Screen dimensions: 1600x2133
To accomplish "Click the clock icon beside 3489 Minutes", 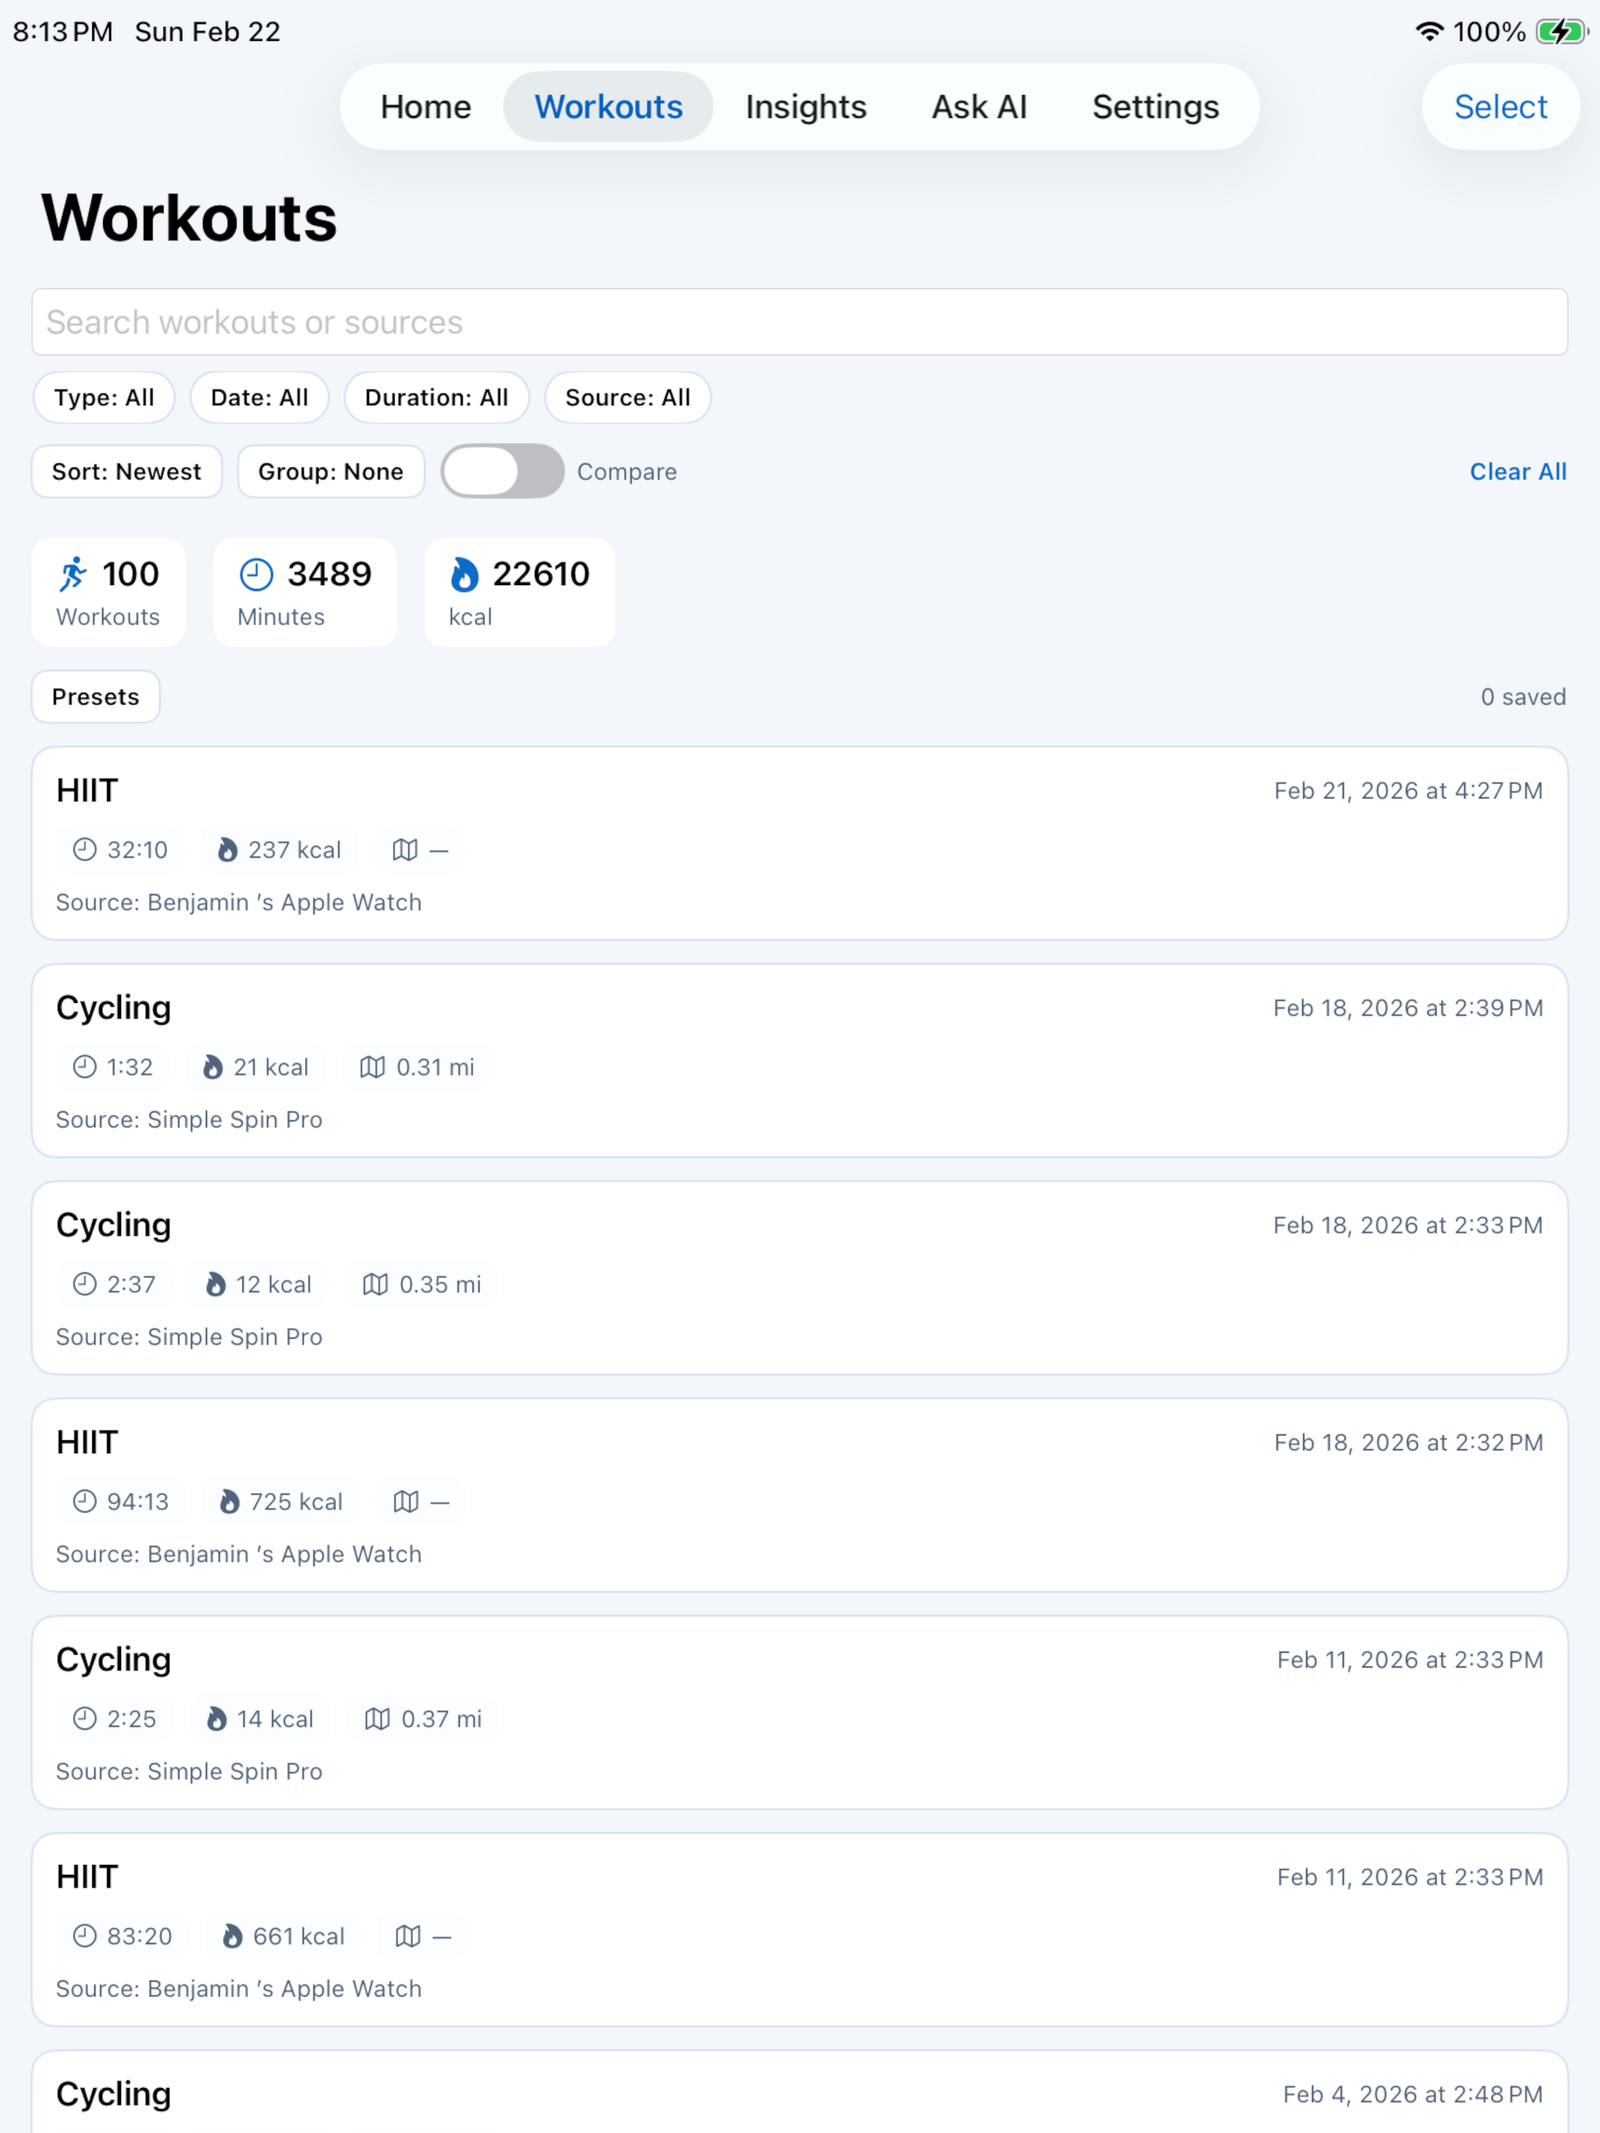I will [x=258, y=573].
